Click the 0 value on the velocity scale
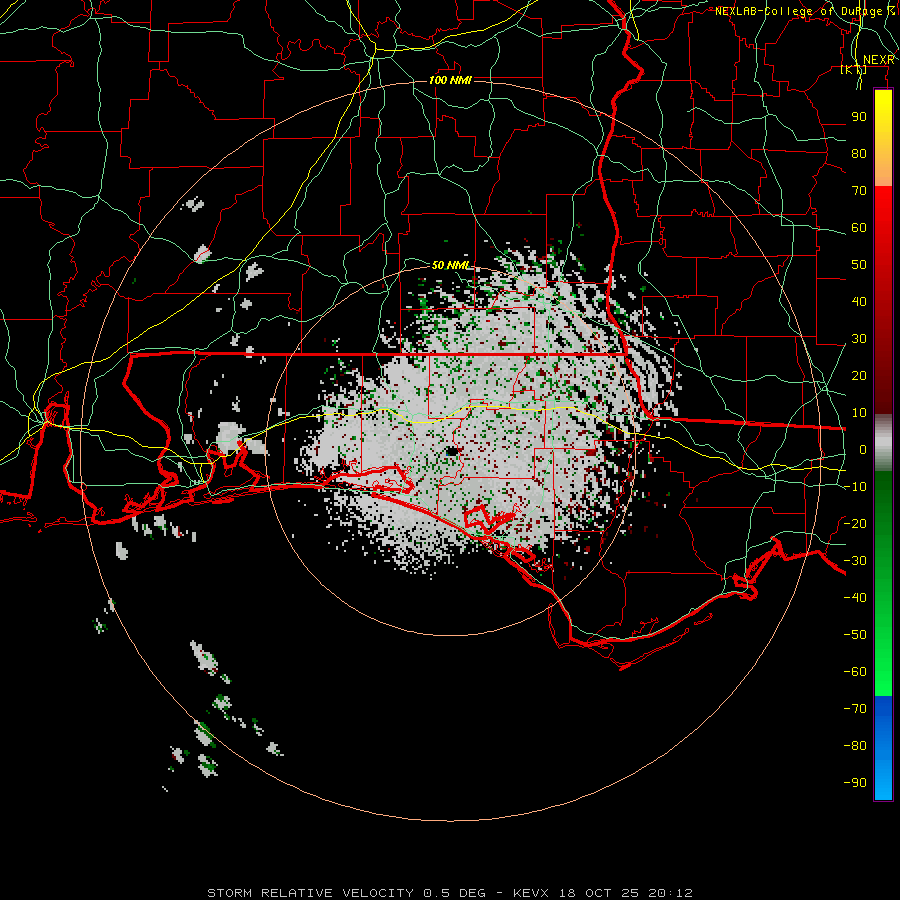900x900 pixels. point(863,449)
